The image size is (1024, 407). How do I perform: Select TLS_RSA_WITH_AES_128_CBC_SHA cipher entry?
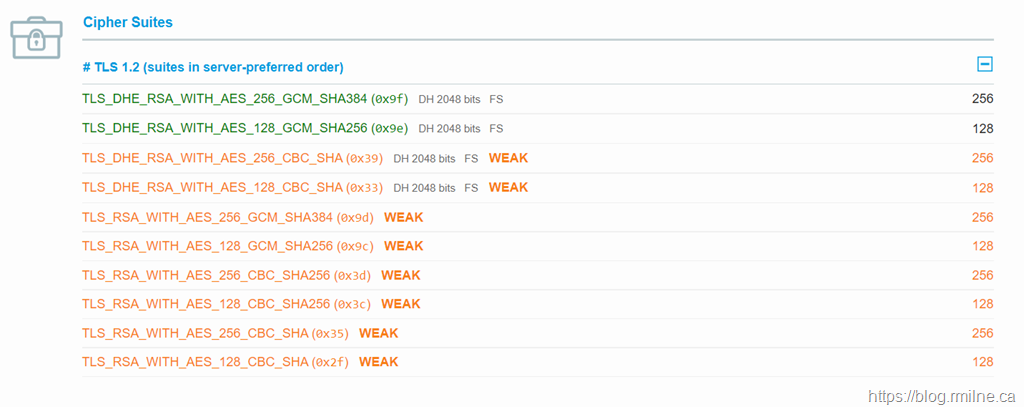[195, 362]
